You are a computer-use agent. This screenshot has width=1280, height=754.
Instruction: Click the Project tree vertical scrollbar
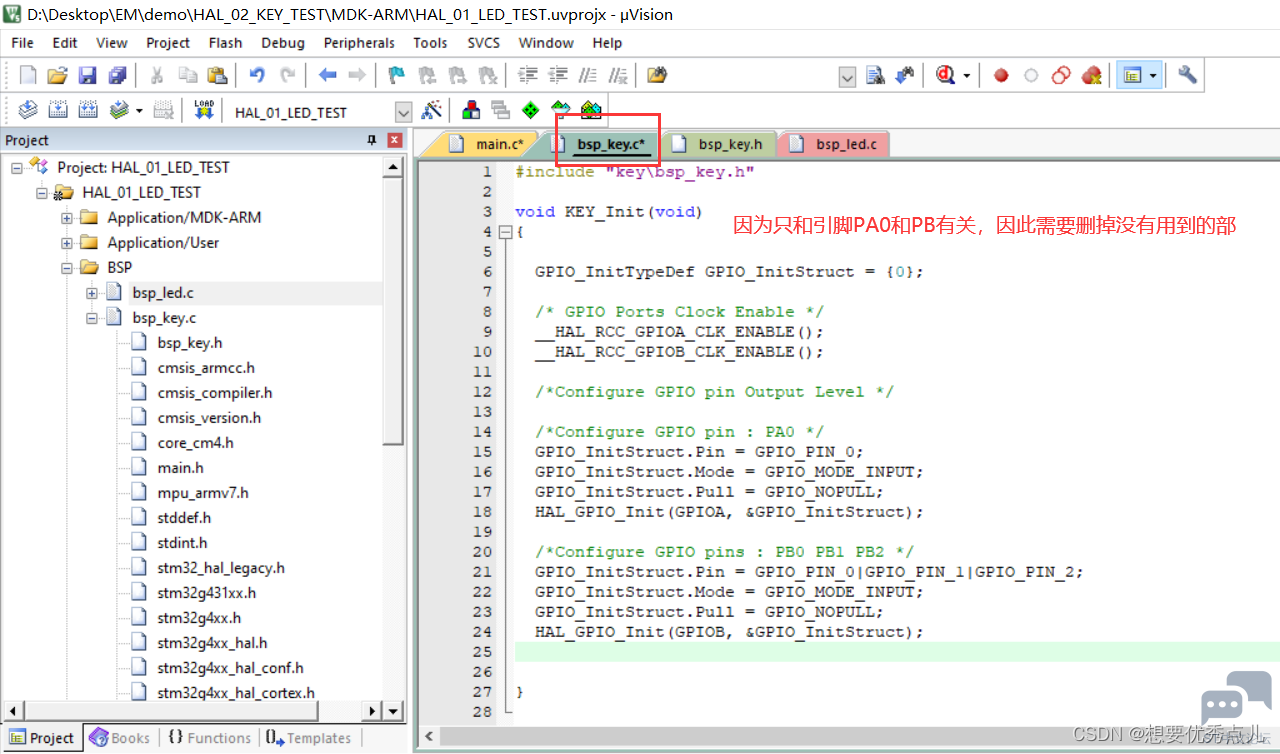coord(395,429)
